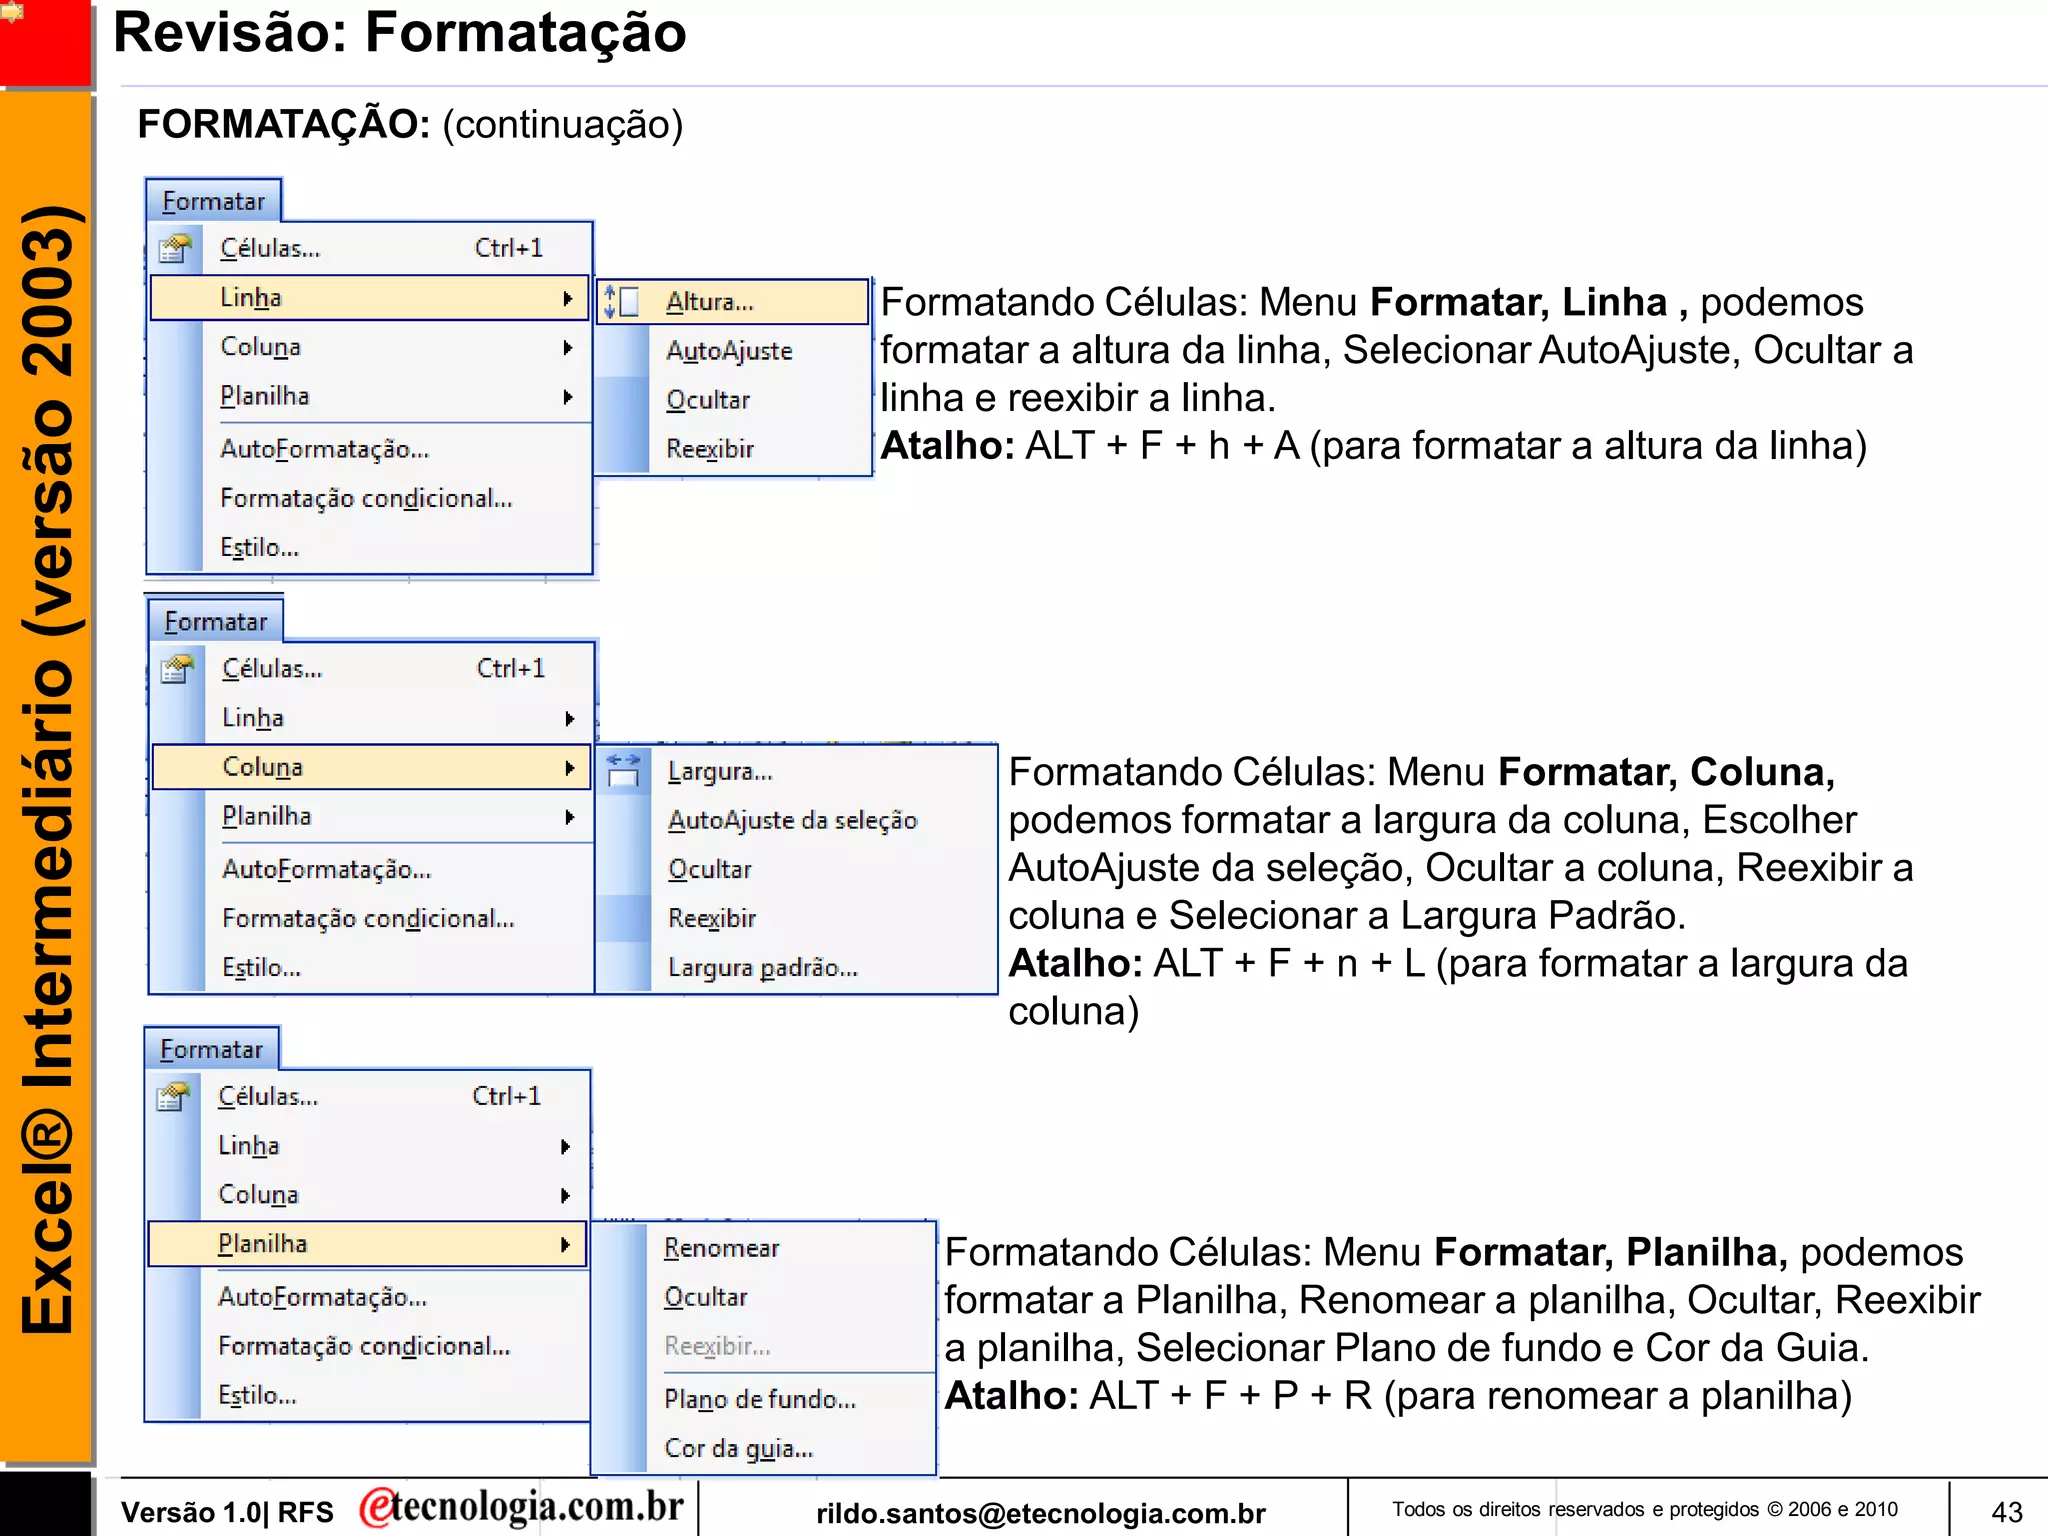This screenshot has height=1536, width=2048.
Task: Click Células icon in bottom Formatar menu
Action: pyautogui.click(x=174, y=1096)
